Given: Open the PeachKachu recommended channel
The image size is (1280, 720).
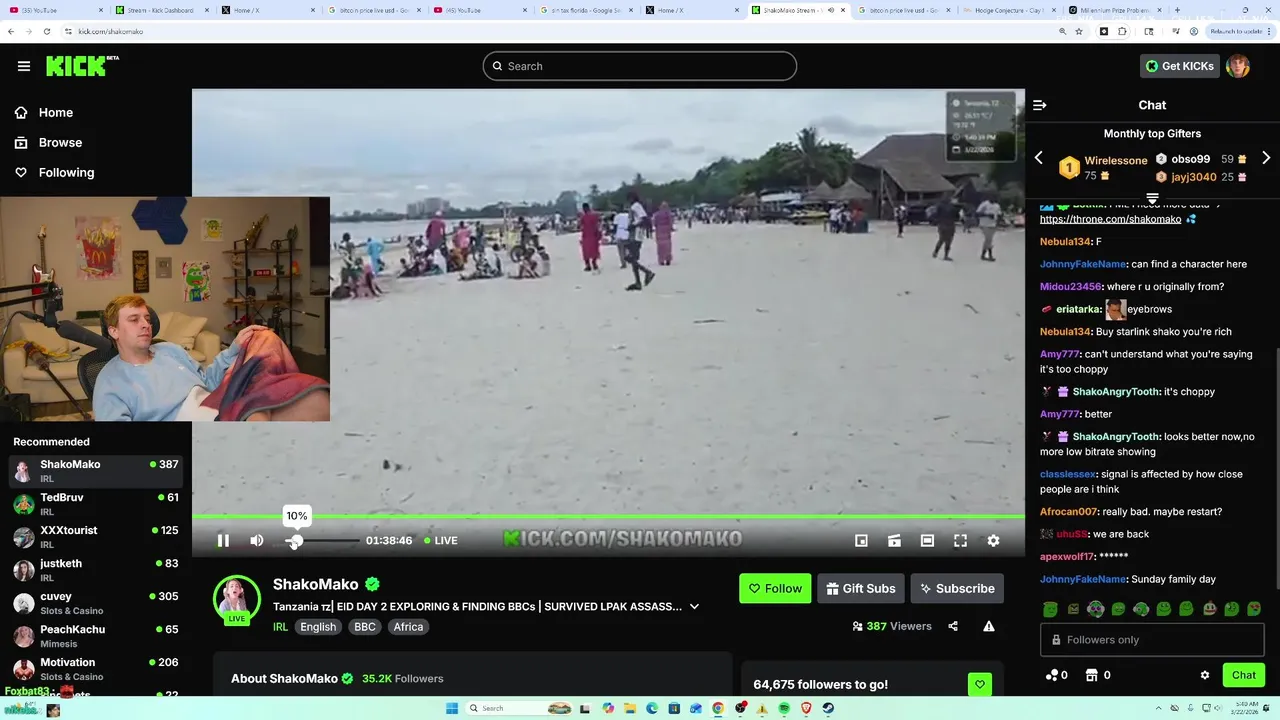Looking at the screenshot, I should click(96, 636).
